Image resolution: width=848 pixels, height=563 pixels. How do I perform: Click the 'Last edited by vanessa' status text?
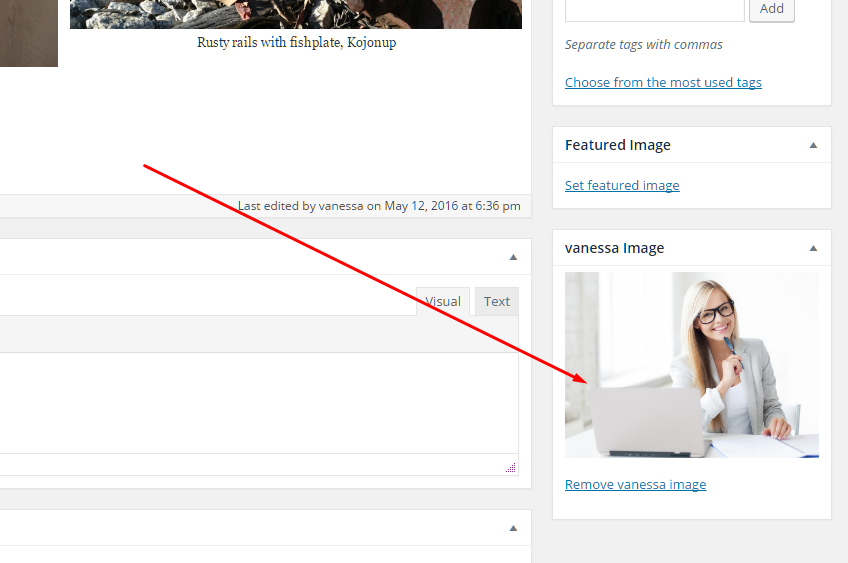coord(379,206)
